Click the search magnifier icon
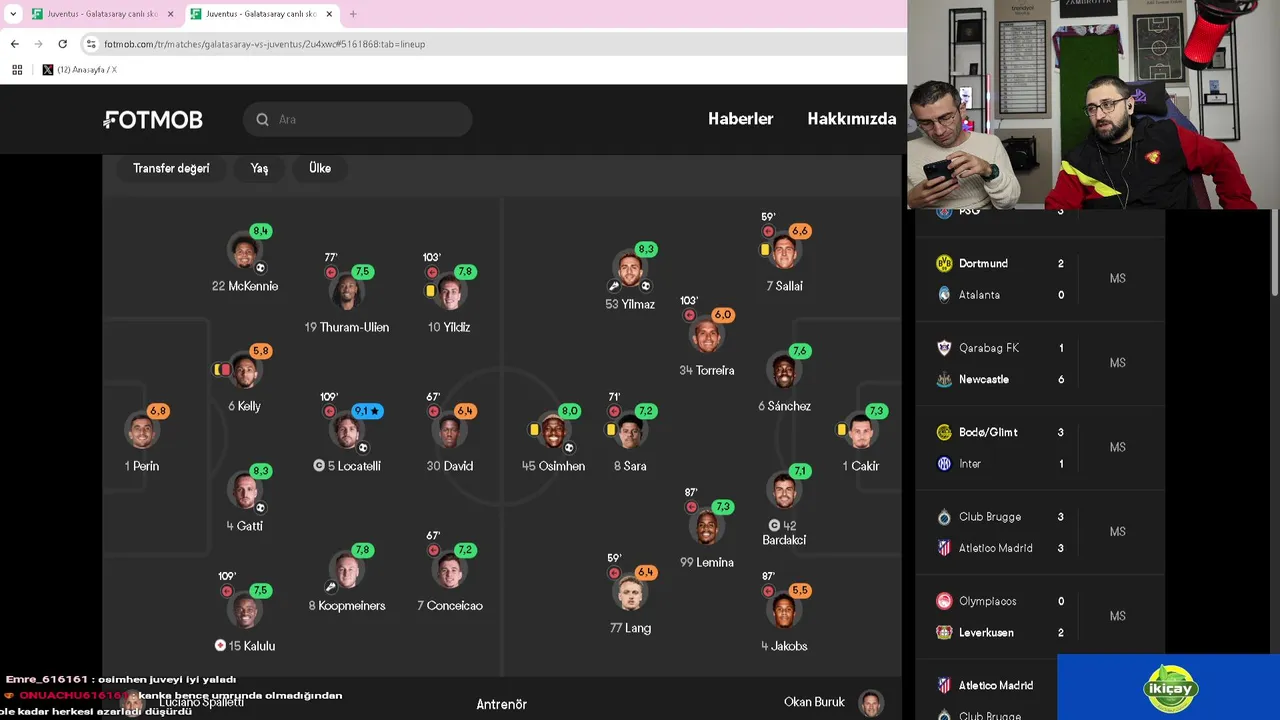Viewport: 1280px width, 720px height. point(262,120)
